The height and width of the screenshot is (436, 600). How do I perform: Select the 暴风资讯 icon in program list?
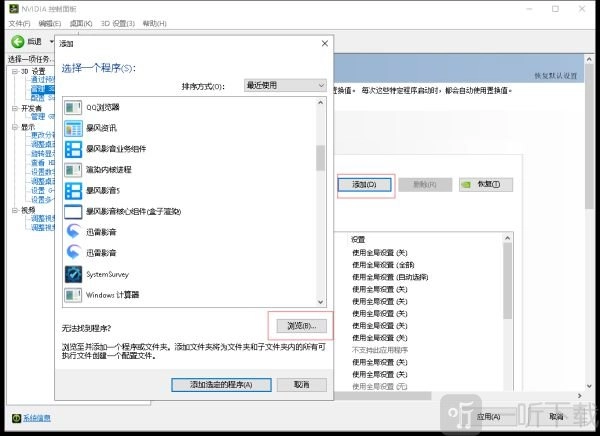point(72,128)
